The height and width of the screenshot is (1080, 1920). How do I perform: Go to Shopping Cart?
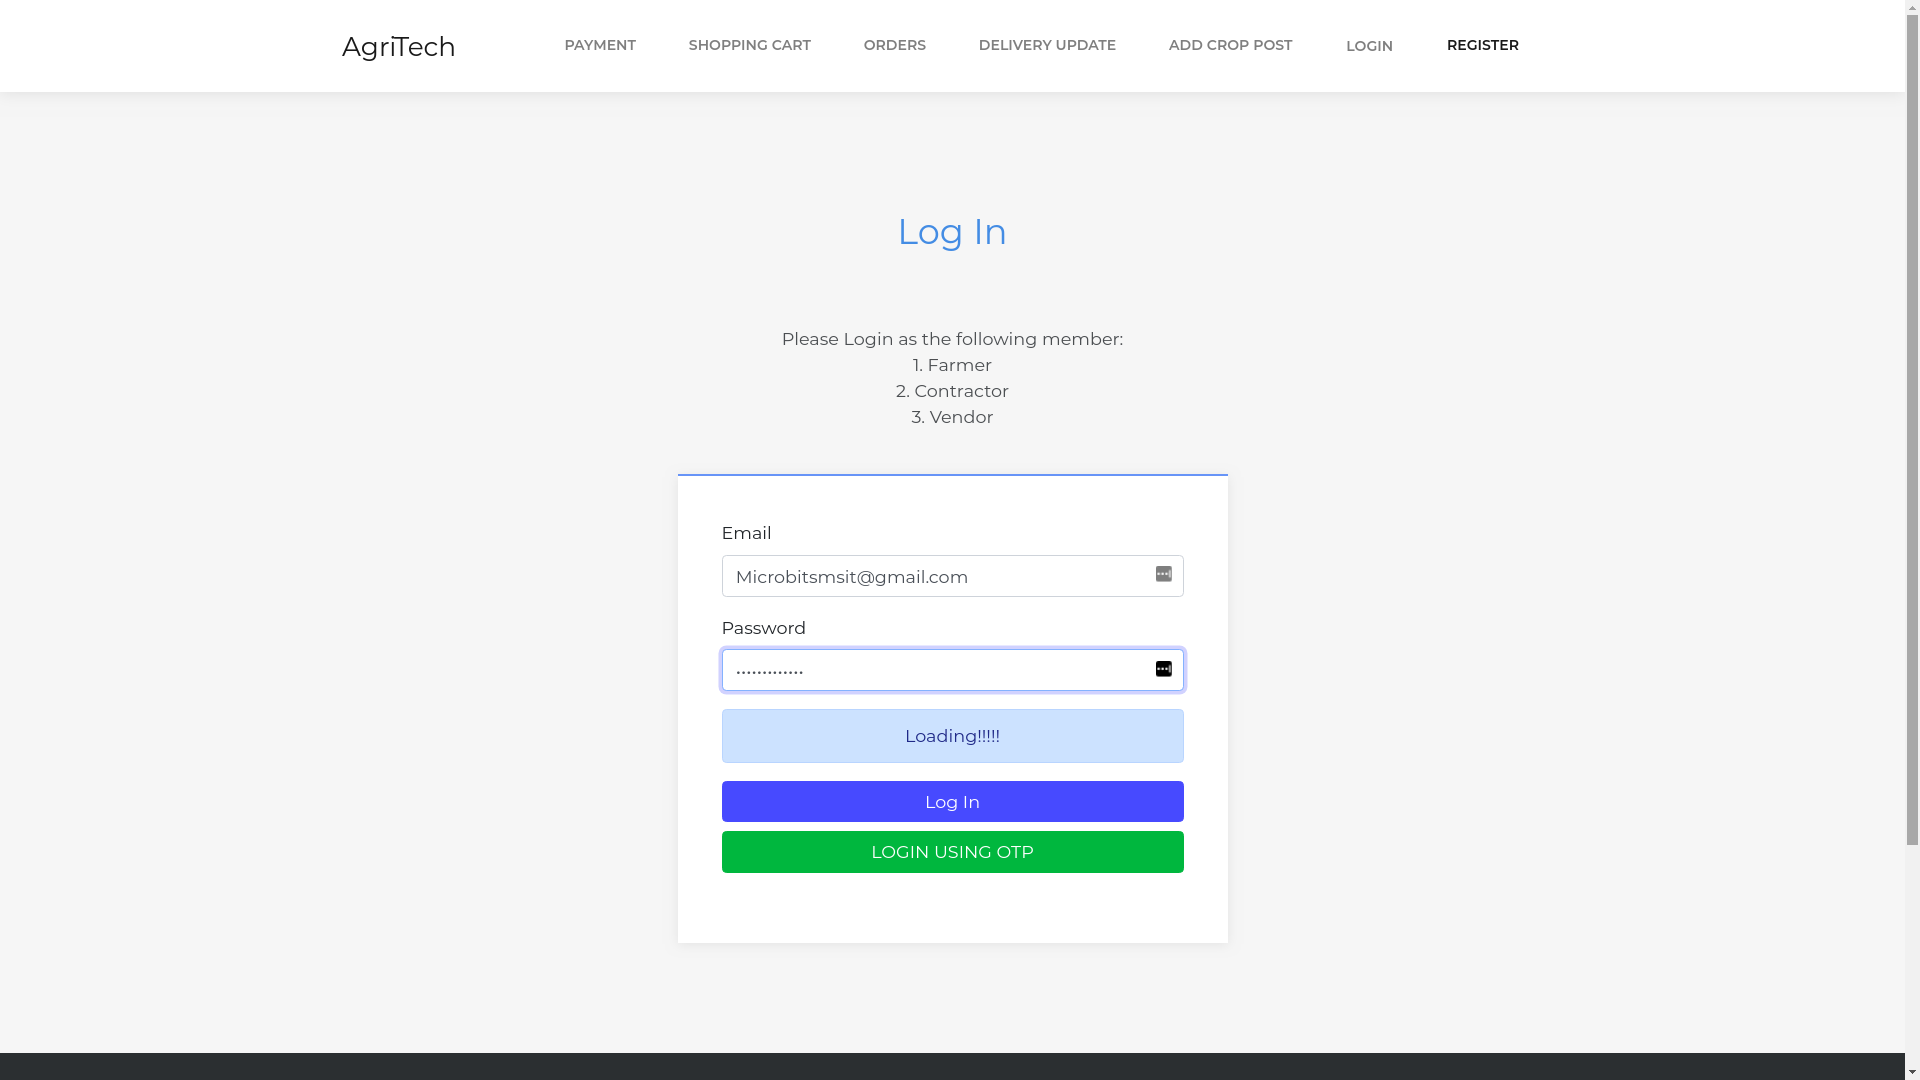(749, 45)
